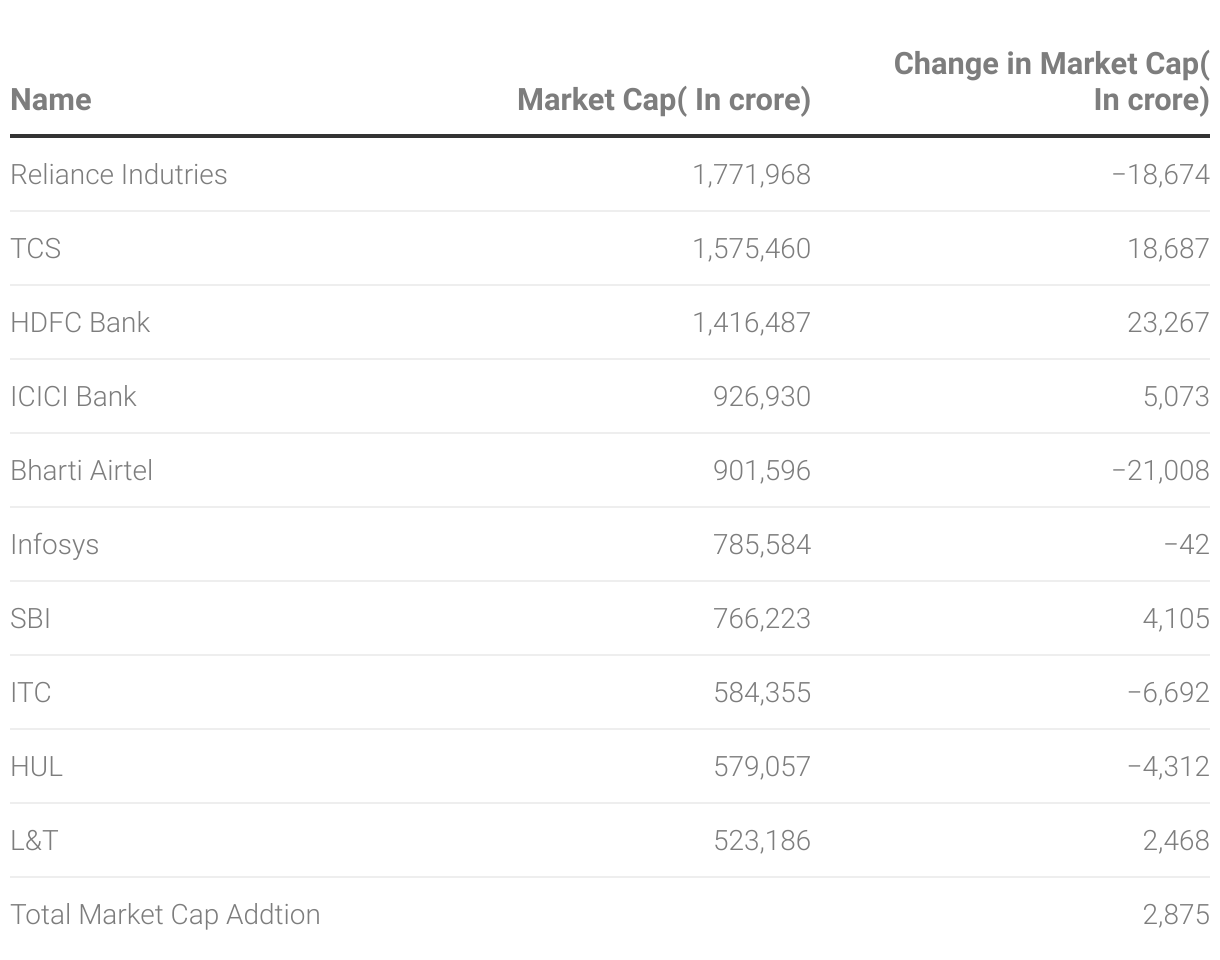This screenshot has height=960, width=1220.
Task: Click the 1,771,968 market cap value
Action: (x=751, y=175)
